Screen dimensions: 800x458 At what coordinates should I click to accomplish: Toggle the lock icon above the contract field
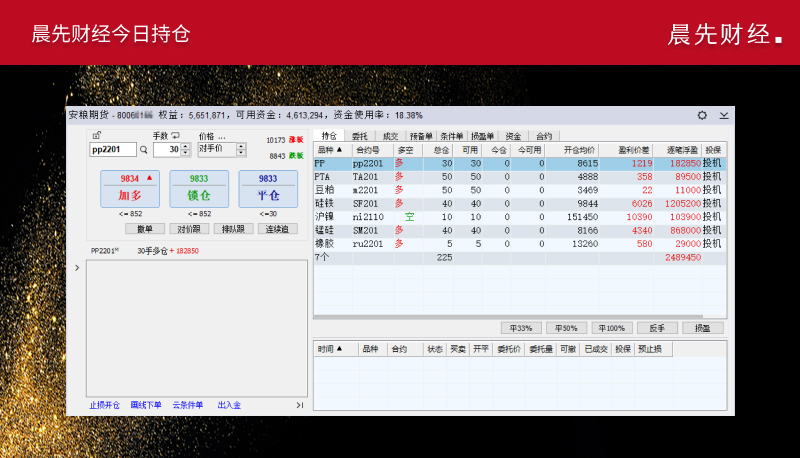[x=96, y=136]
